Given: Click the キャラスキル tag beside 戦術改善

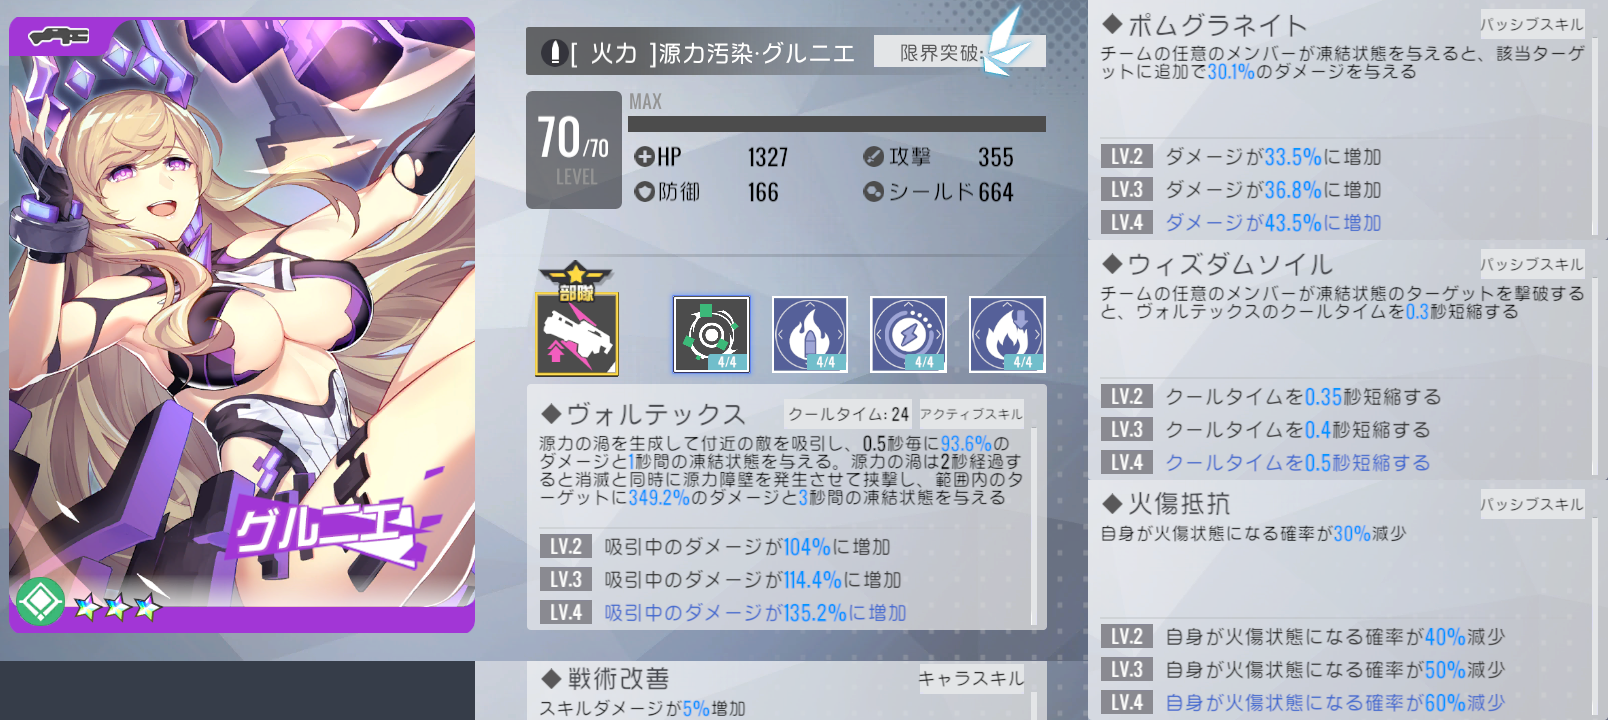Looking at the screenshot, I should coord(971,679).
